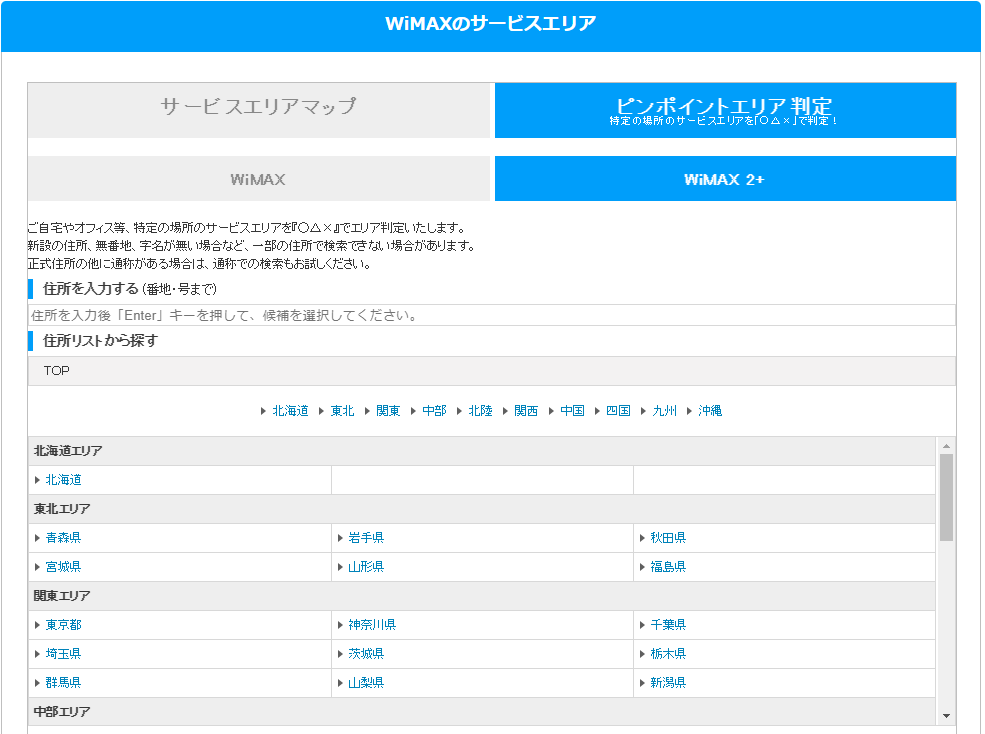985x734 pixels.
Task: Jump to 沖縄 region link
Action: pos(710,410)
